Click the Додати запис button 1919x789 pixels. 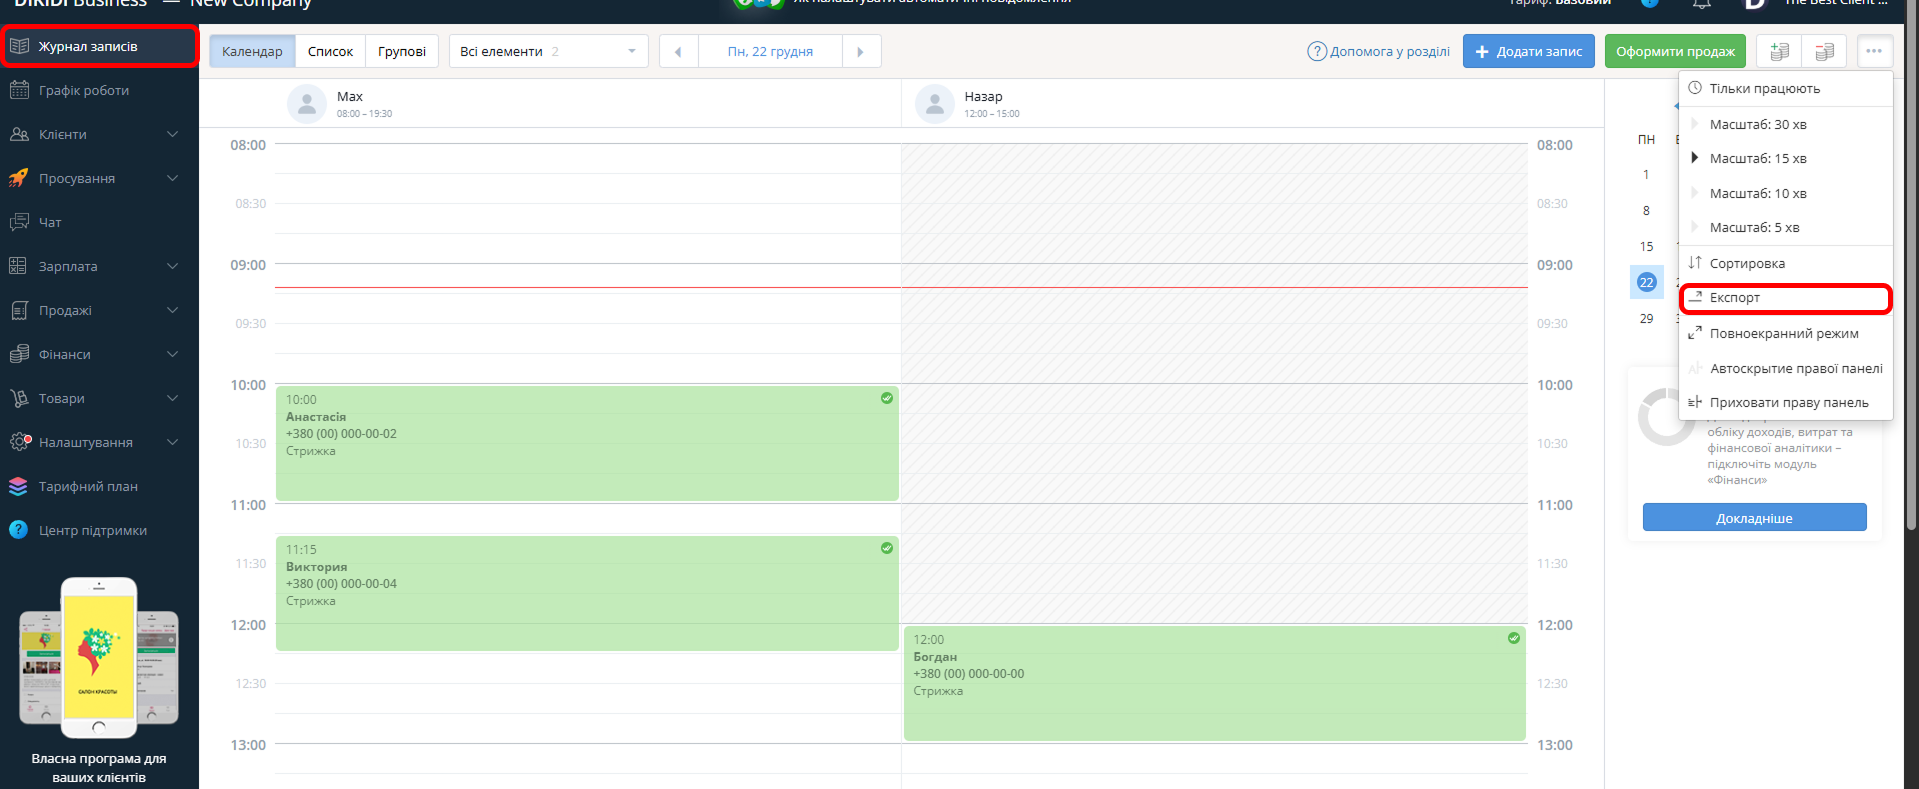coord(1528,51)
